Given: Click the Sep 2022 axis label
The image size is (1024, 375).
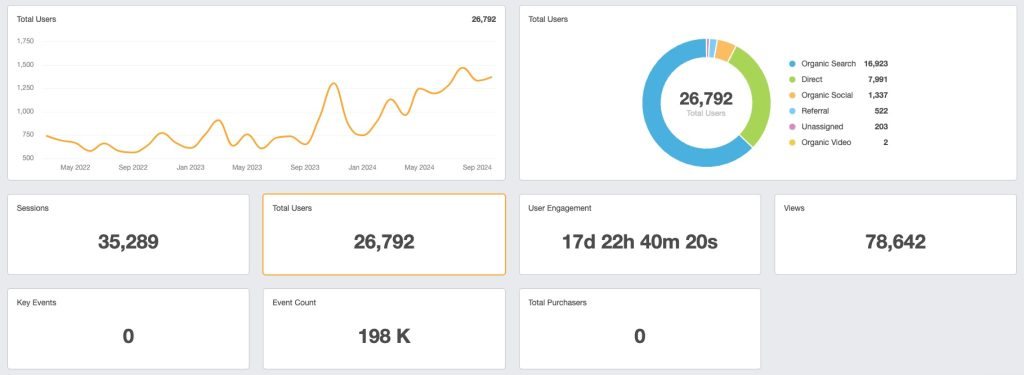Looking at the screenshot, I should click(133, 168).
